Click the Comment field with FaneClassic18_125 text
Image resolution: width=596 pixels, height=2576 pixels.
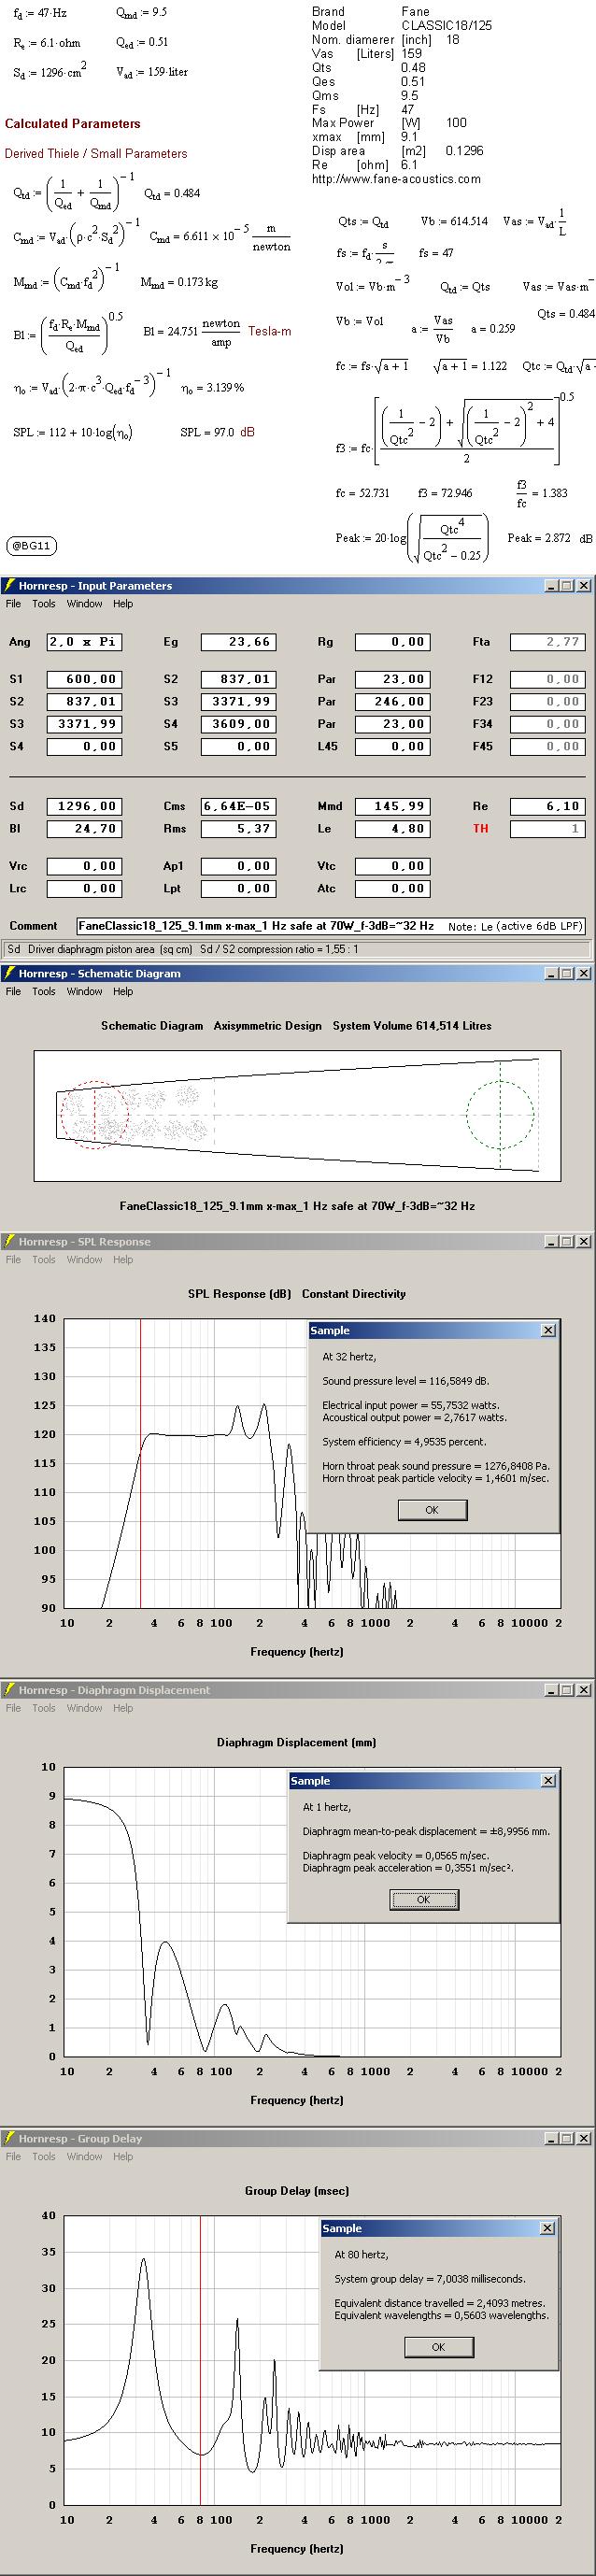[330, 926]
